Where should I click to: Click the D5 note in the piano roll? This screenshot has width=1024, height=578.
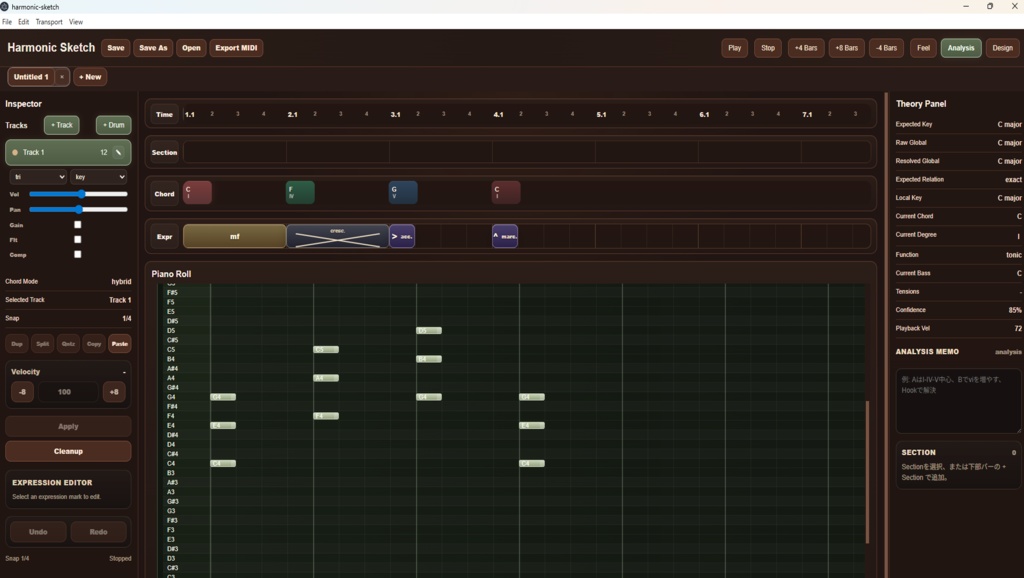pyautogui.click(x=429, y=330)
